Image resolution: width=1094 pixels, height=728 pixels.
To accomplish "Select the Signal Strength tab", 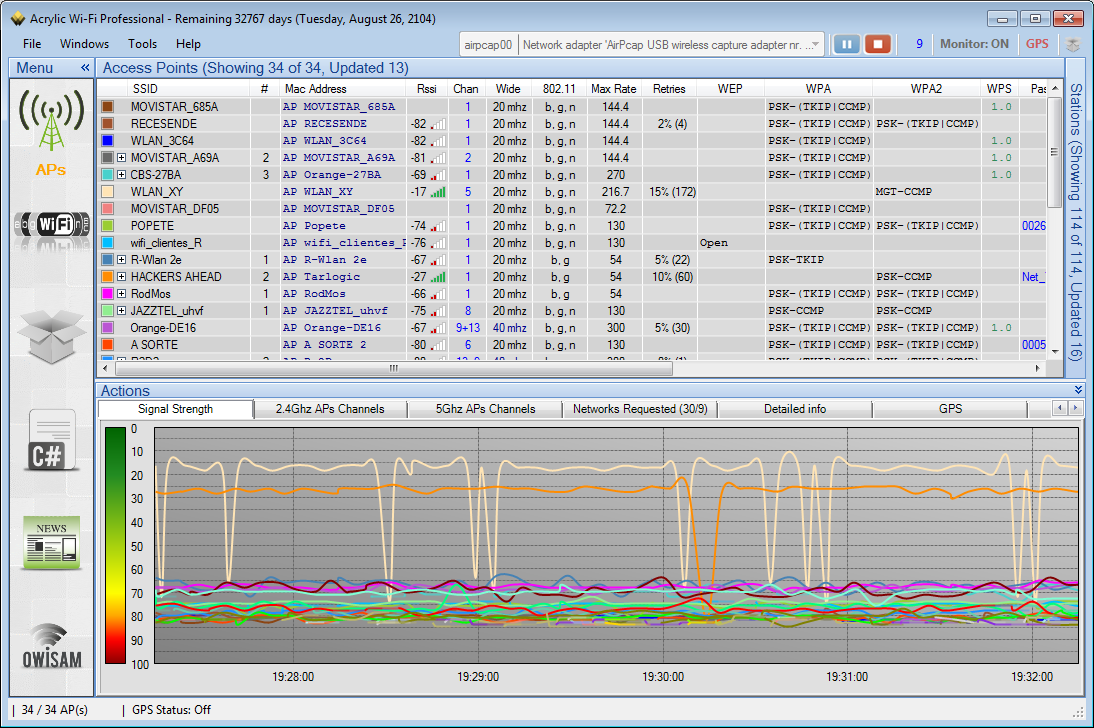I will pyautogui.click(x=175, y=409).
